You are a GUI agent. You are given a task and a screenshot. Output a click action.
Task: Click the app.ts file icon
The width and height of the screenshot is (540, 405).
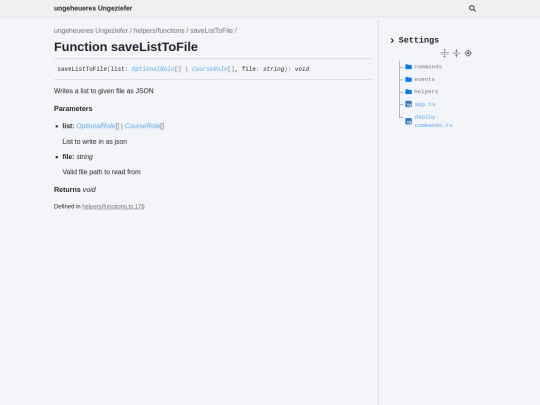408,104
